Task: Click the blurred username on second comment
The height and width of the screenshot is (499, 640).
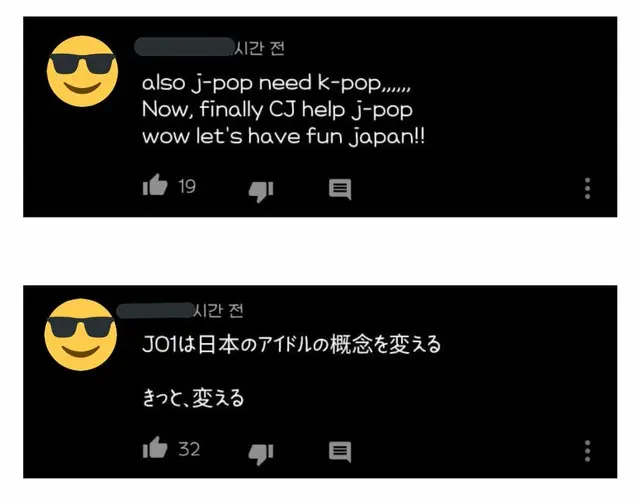Action: click(155, 310)
